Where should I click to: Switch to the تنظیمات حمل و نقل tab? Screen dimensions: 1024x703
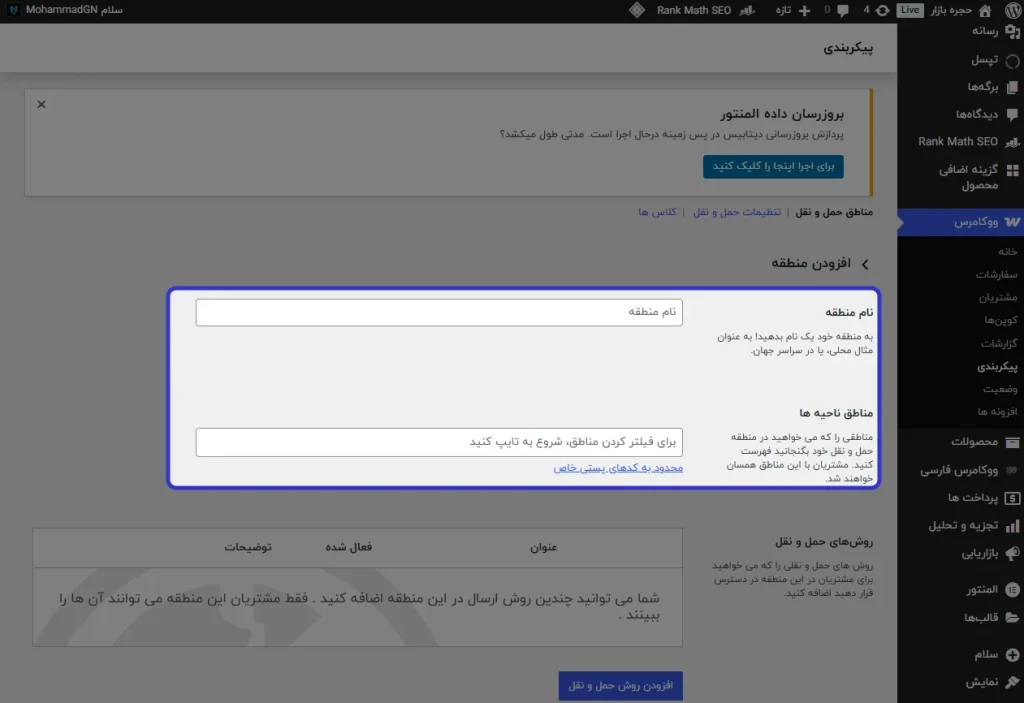(x=739, y=213)
